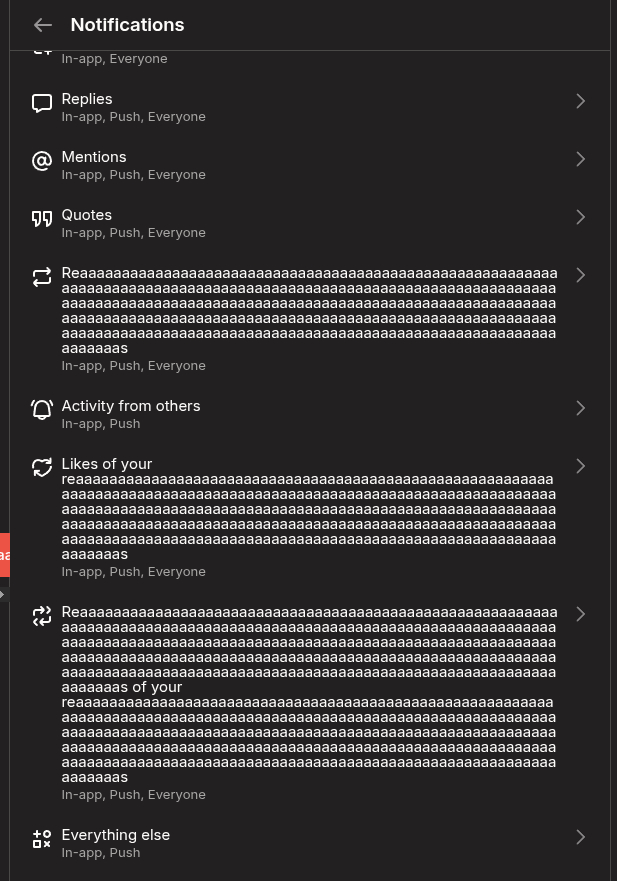Open Mentions settings via its chevron
The width and height of the screenshot is (617, 881).
click(x=580, y=159)
